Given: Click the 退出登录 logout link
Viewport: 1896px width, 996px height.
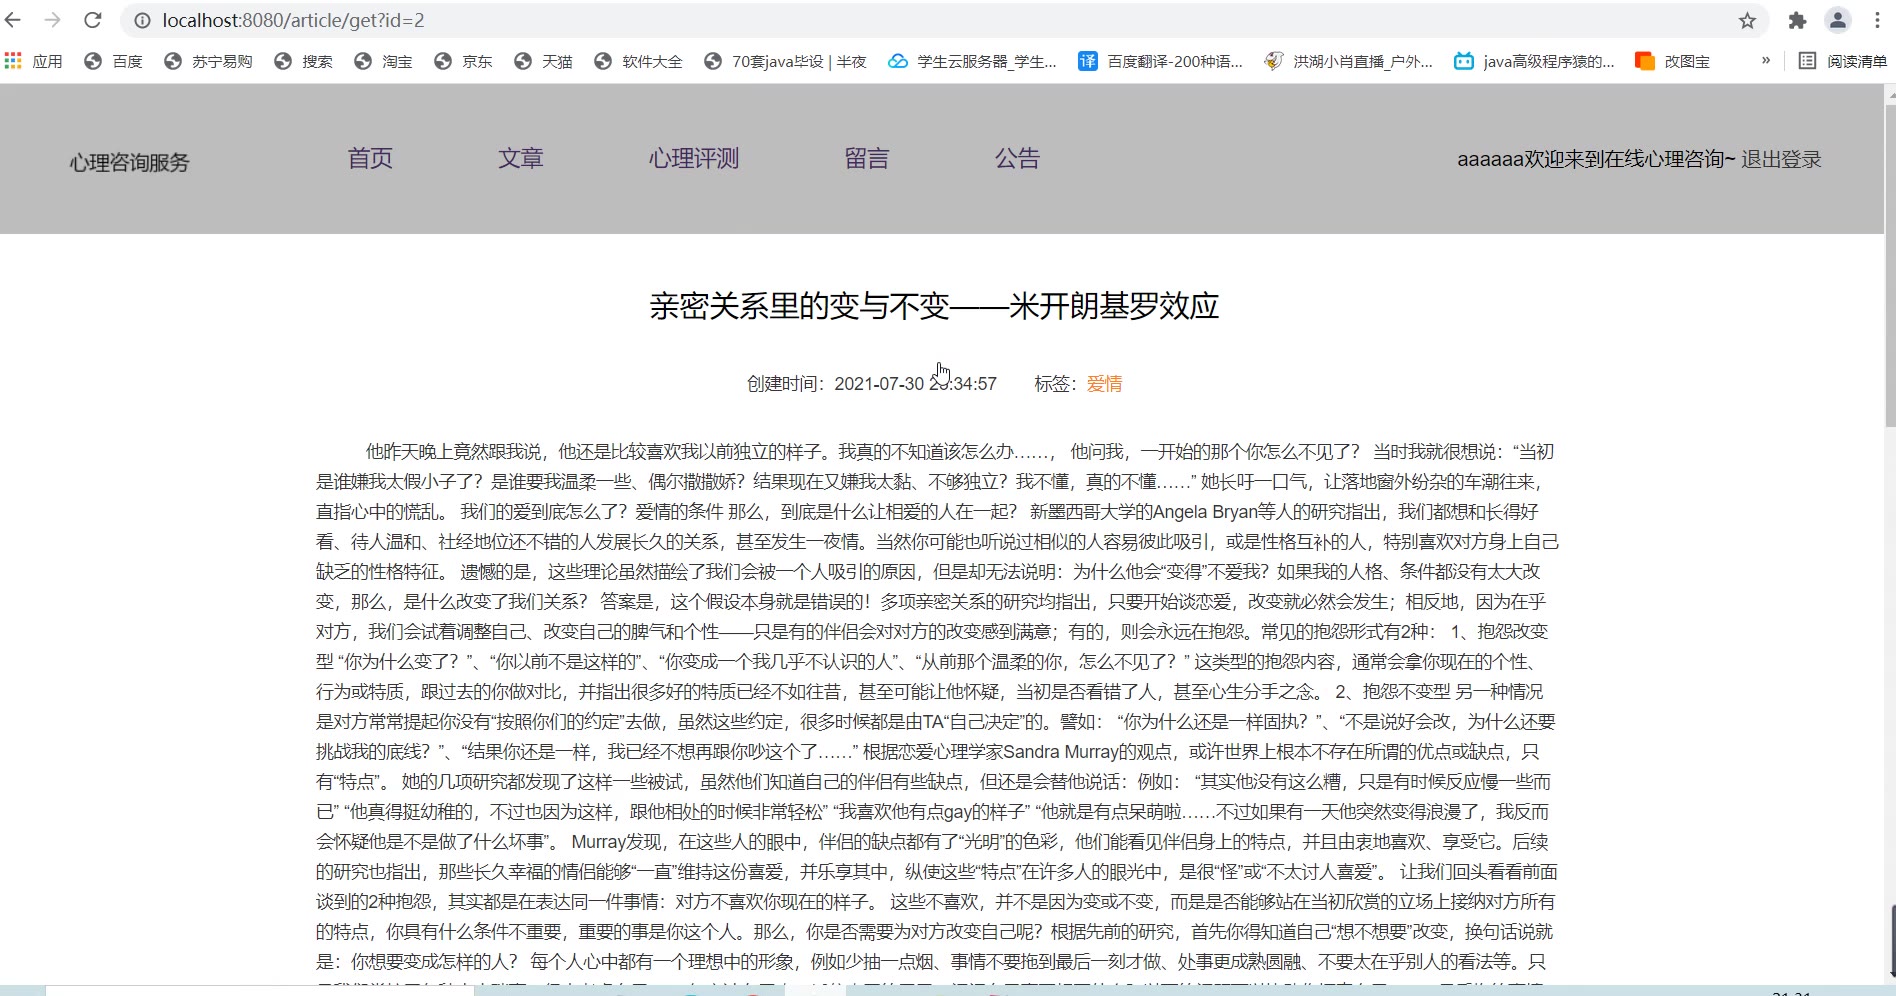Looking at the screenshot, I should (x=1781, y=159).
